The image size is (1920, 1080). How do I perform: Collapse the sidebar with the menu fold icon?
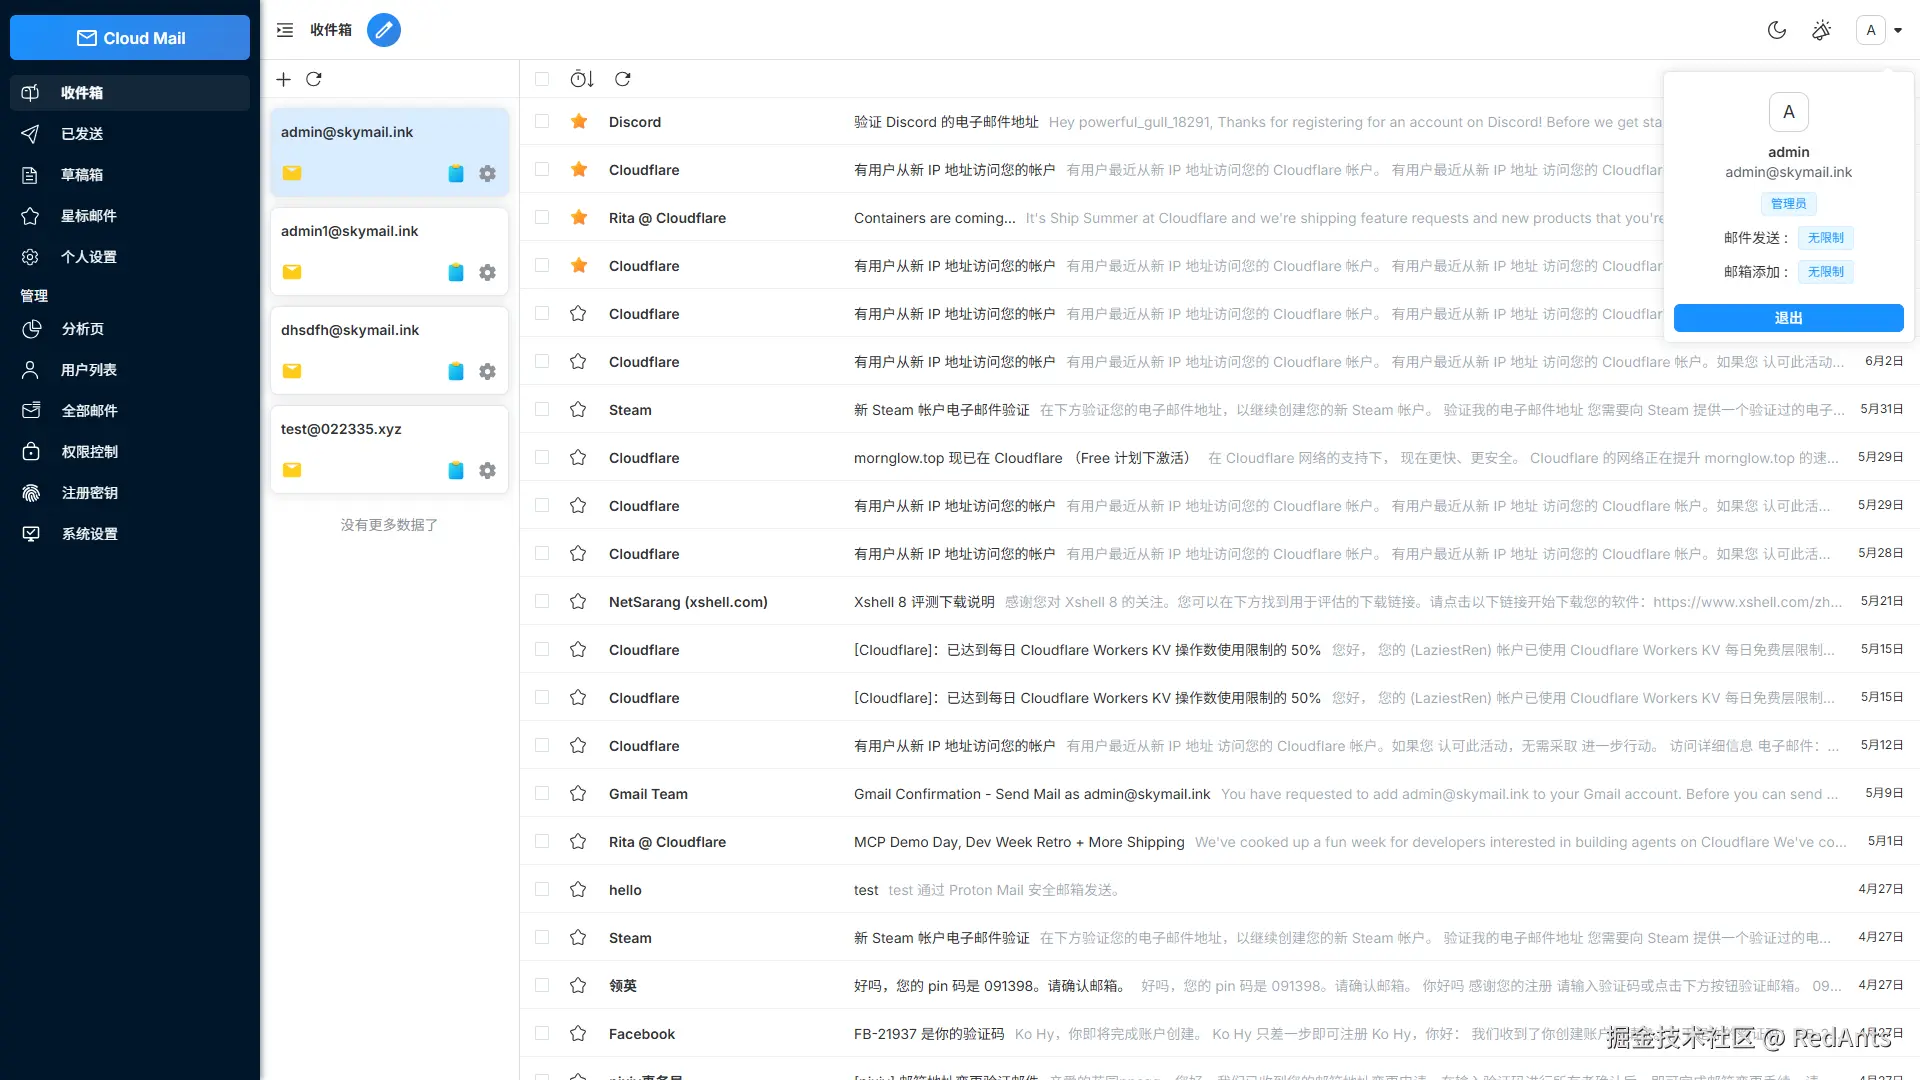pyautogui.click(x=285, y=30)
